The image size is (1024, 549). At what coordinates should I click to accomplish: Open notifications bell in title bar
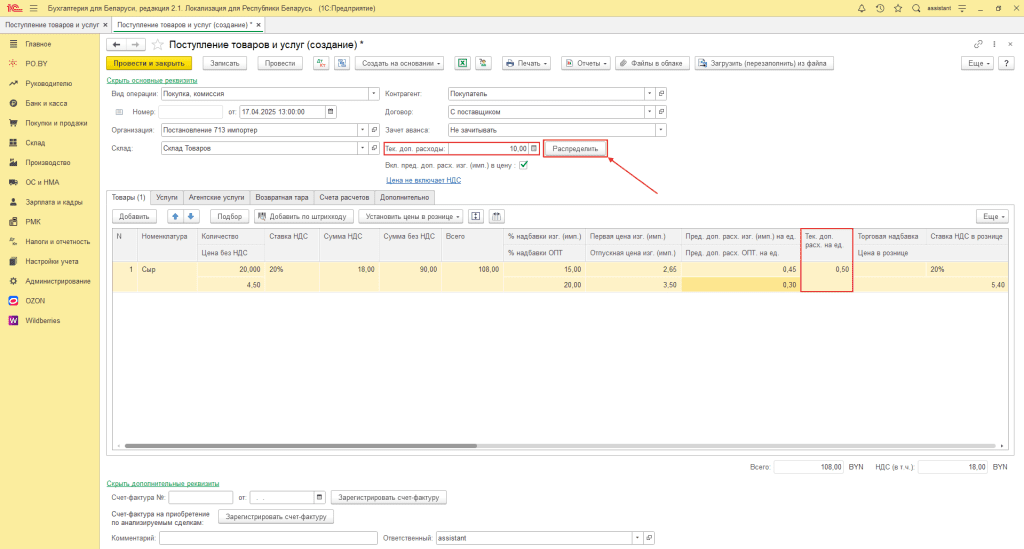(x=861, y=8)
